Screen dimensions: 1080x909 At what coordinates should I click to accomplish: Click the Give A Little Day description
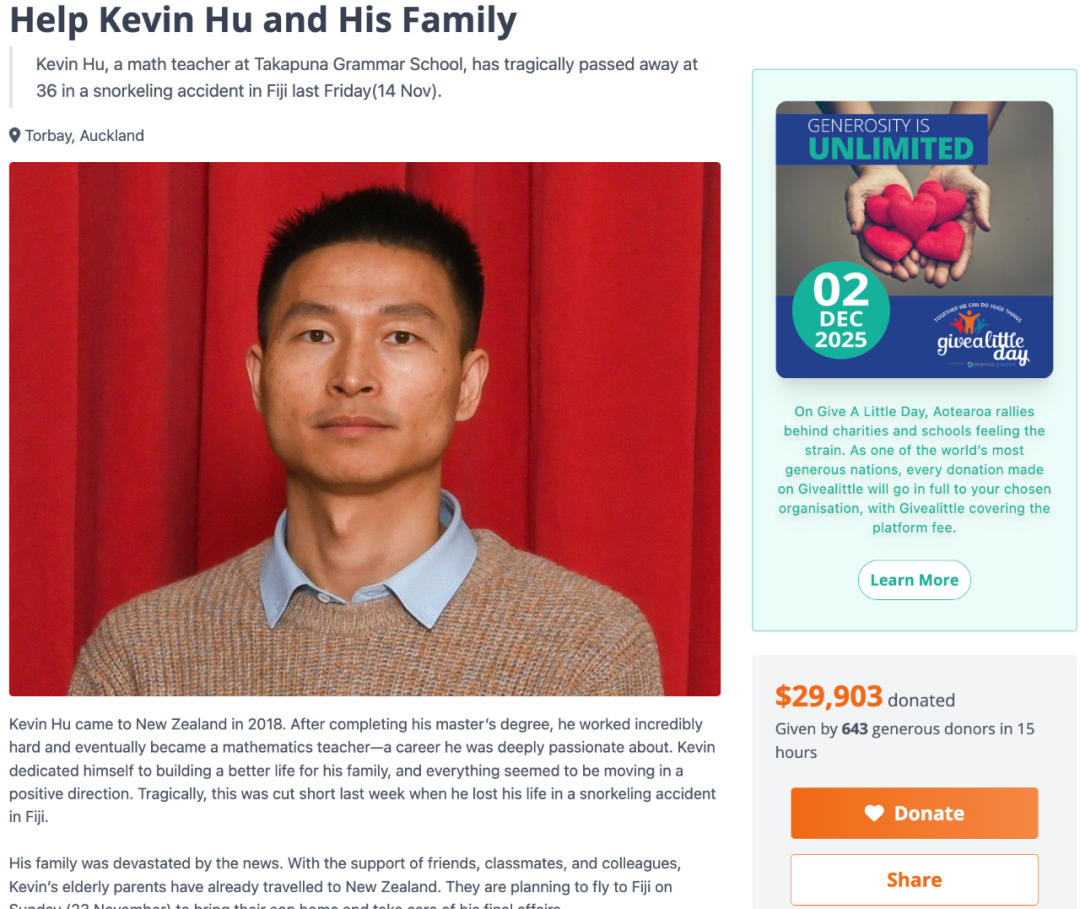[x=914, y=469]
